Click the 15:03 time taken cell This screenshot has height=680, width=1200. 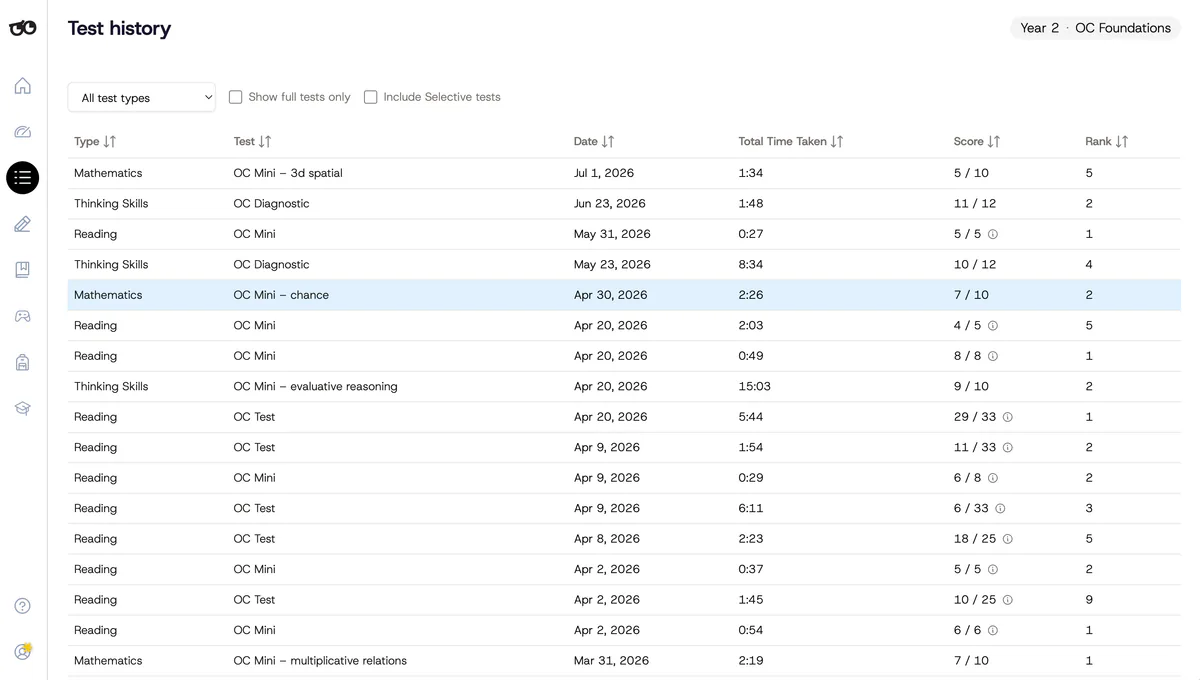tap(754, 386)
